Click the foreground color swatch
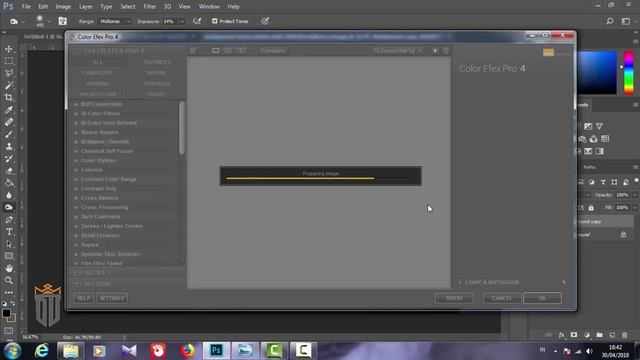Viewport: 640px width, 360px height. tap(6, 313)
